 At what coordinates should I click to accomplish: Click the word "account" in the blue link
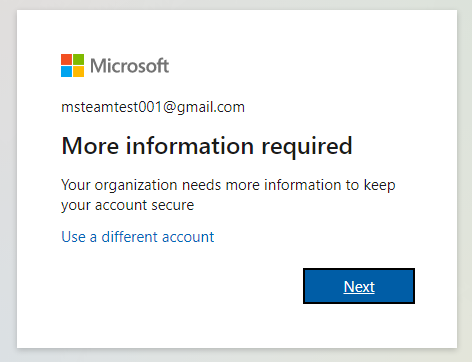[188, 237]
